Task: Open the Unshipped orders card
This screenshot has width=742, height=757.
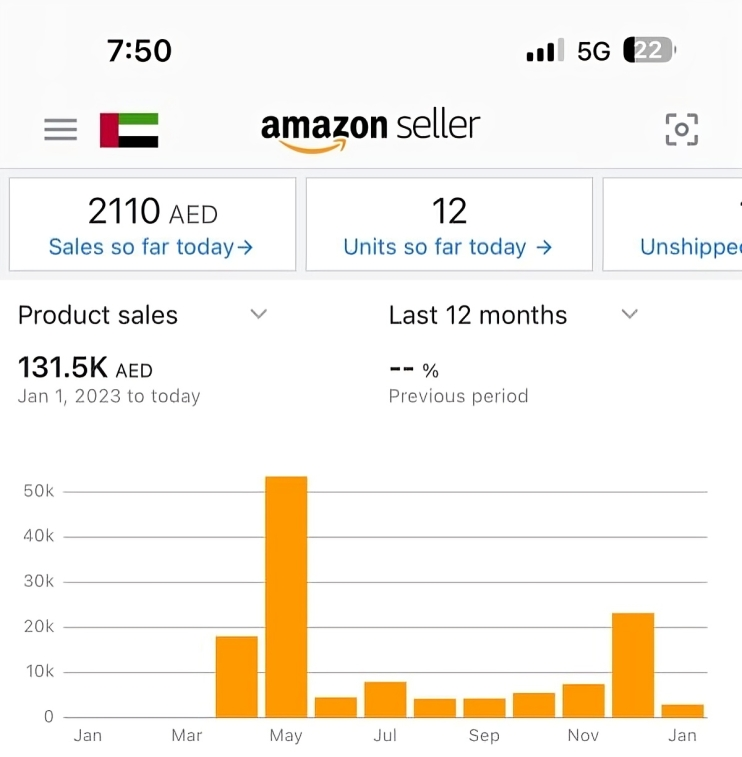Action: point(672,224)
